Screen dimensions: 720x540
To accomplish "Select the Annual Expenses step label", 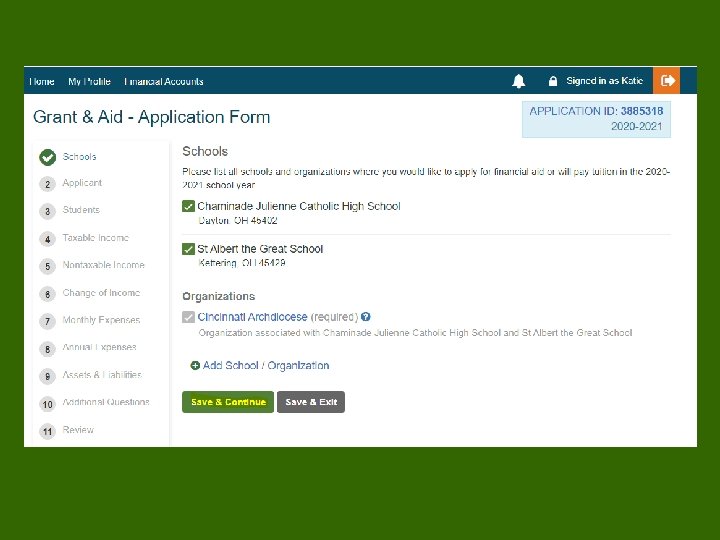I will coord(100,347).
